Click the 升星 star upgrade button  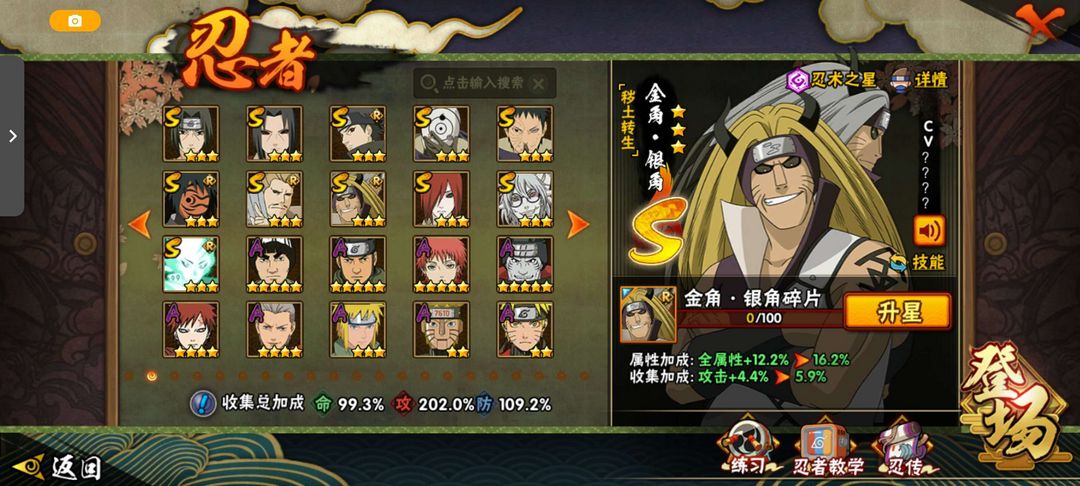click(897, 312)
